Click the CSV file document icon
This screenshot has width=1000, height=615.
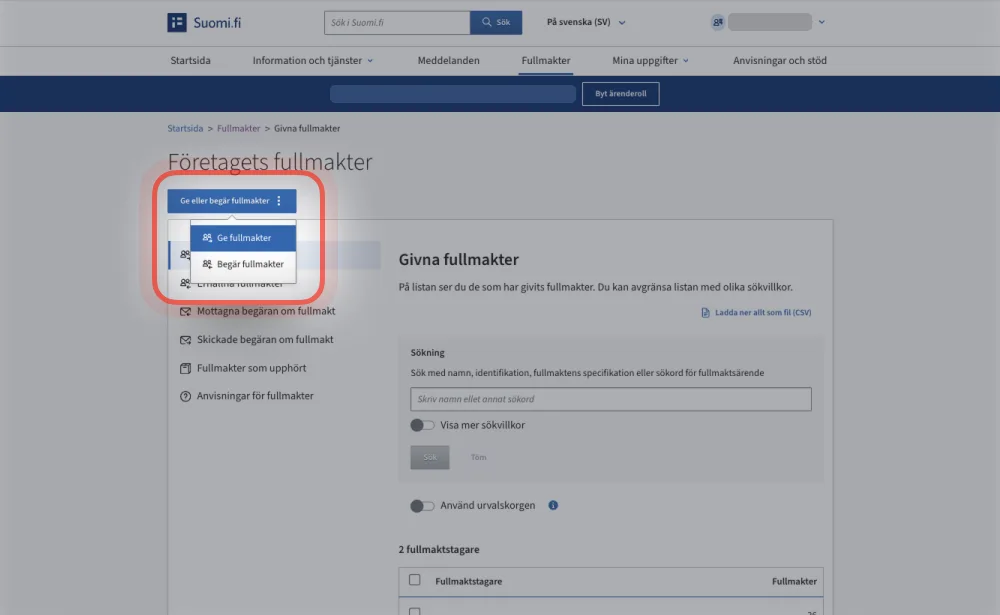[705, 313]
